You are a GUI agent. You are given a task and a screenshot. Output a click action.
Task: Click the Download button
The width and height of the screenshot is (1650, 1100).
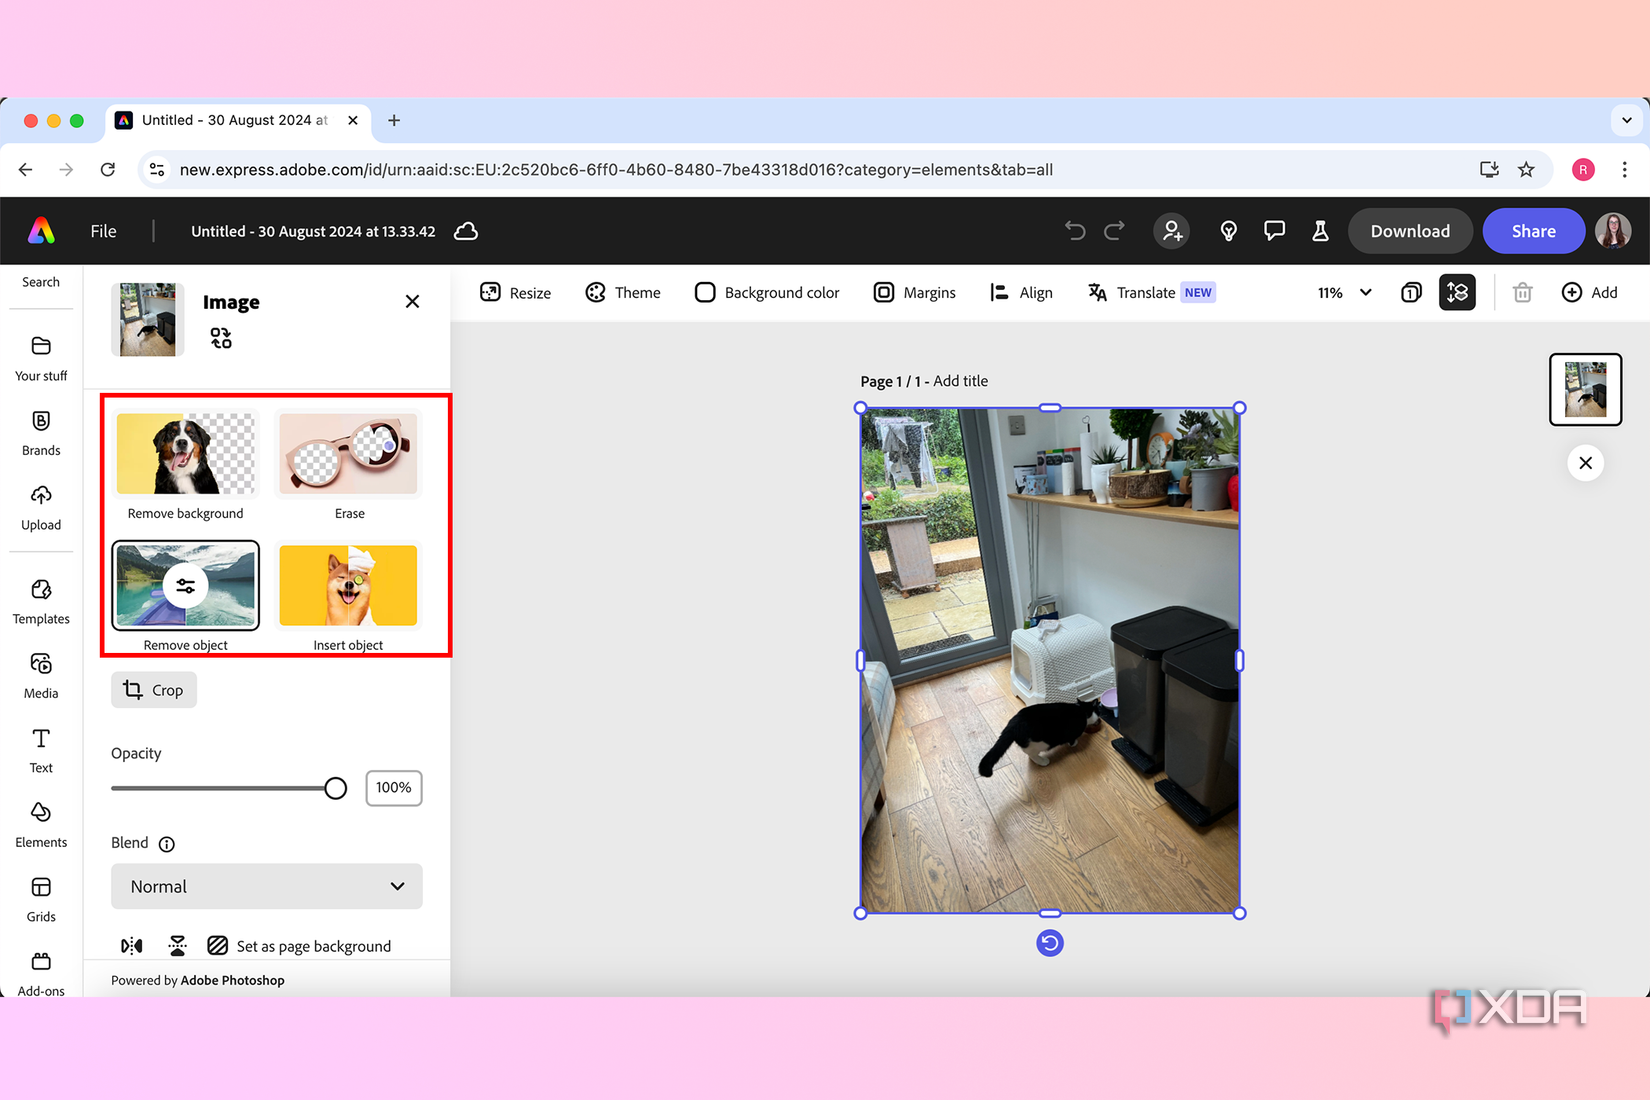(1410, 231)
